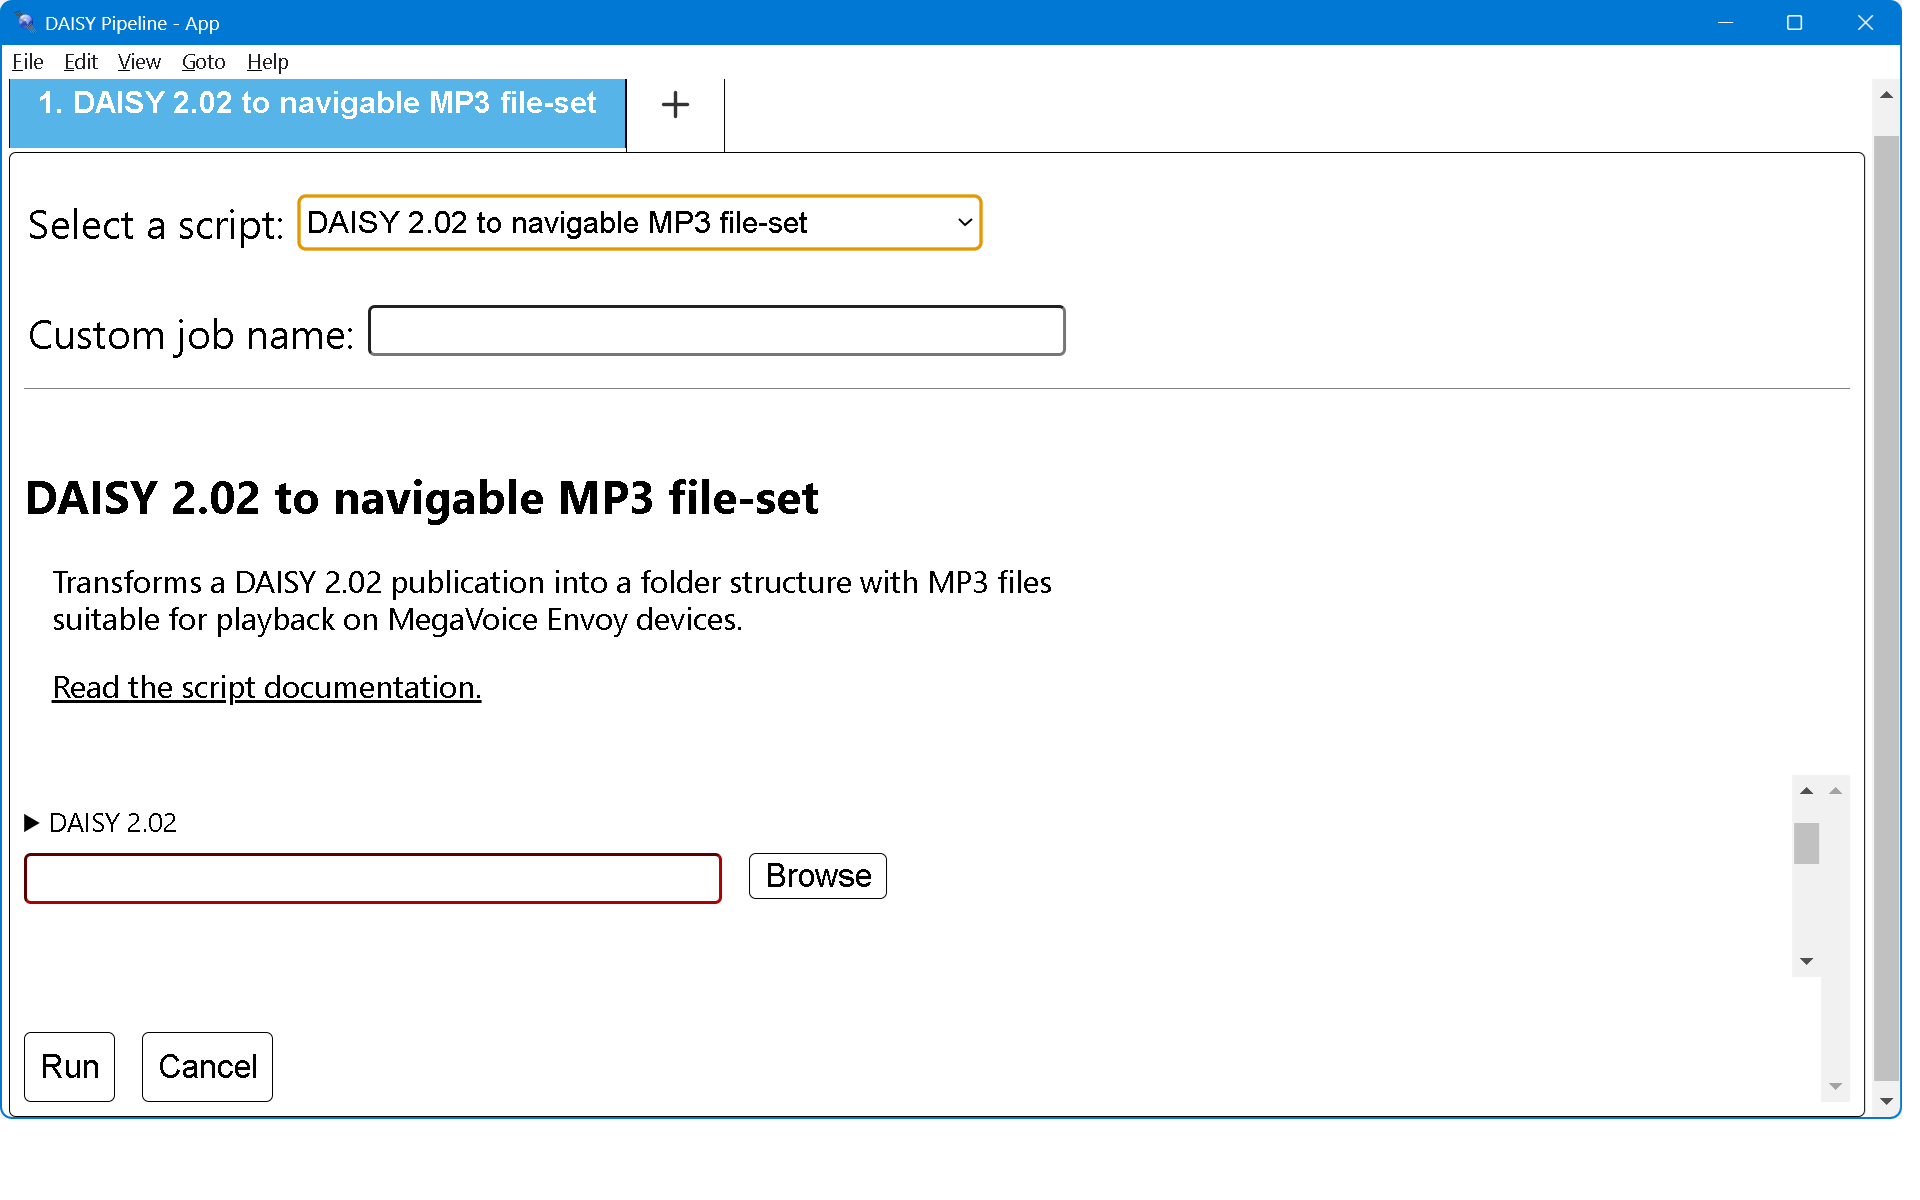
Task: Click the main window vertical scrollbar thumb
Action: click(x=1886, y=608)
